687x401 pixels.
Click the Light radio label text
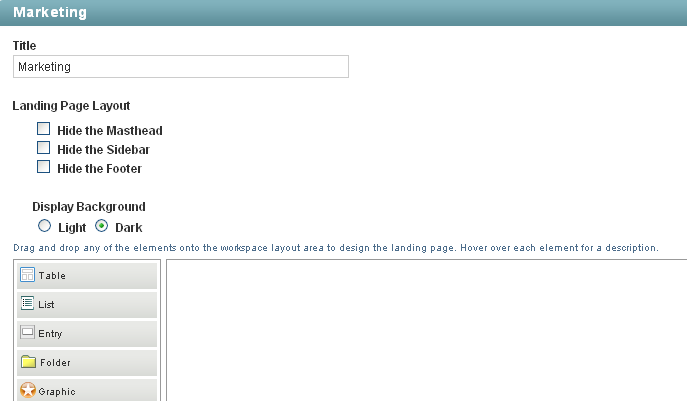(72, 227)
